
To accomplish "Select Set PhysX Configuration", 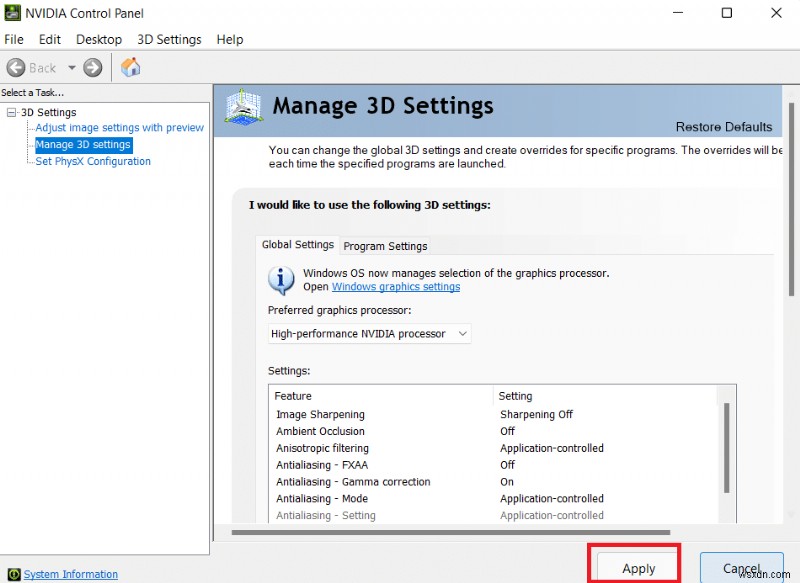I will pyautogui.click(x=92, y=161).
